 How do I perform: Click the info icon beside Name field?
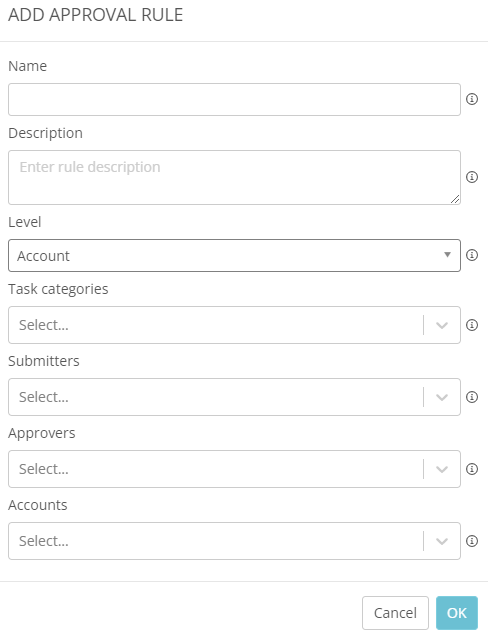[x=472, y=99]
